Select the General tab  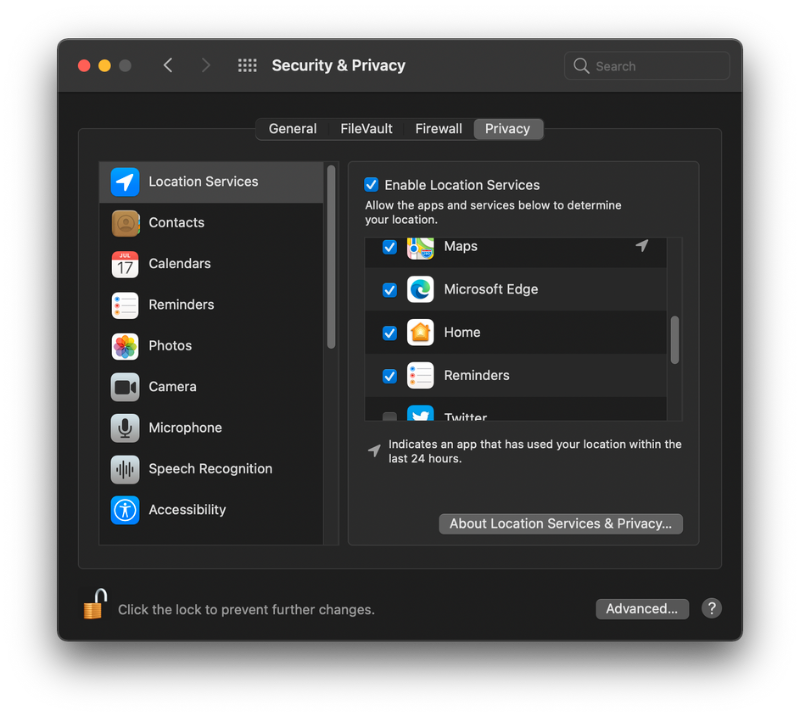[292, 128]
